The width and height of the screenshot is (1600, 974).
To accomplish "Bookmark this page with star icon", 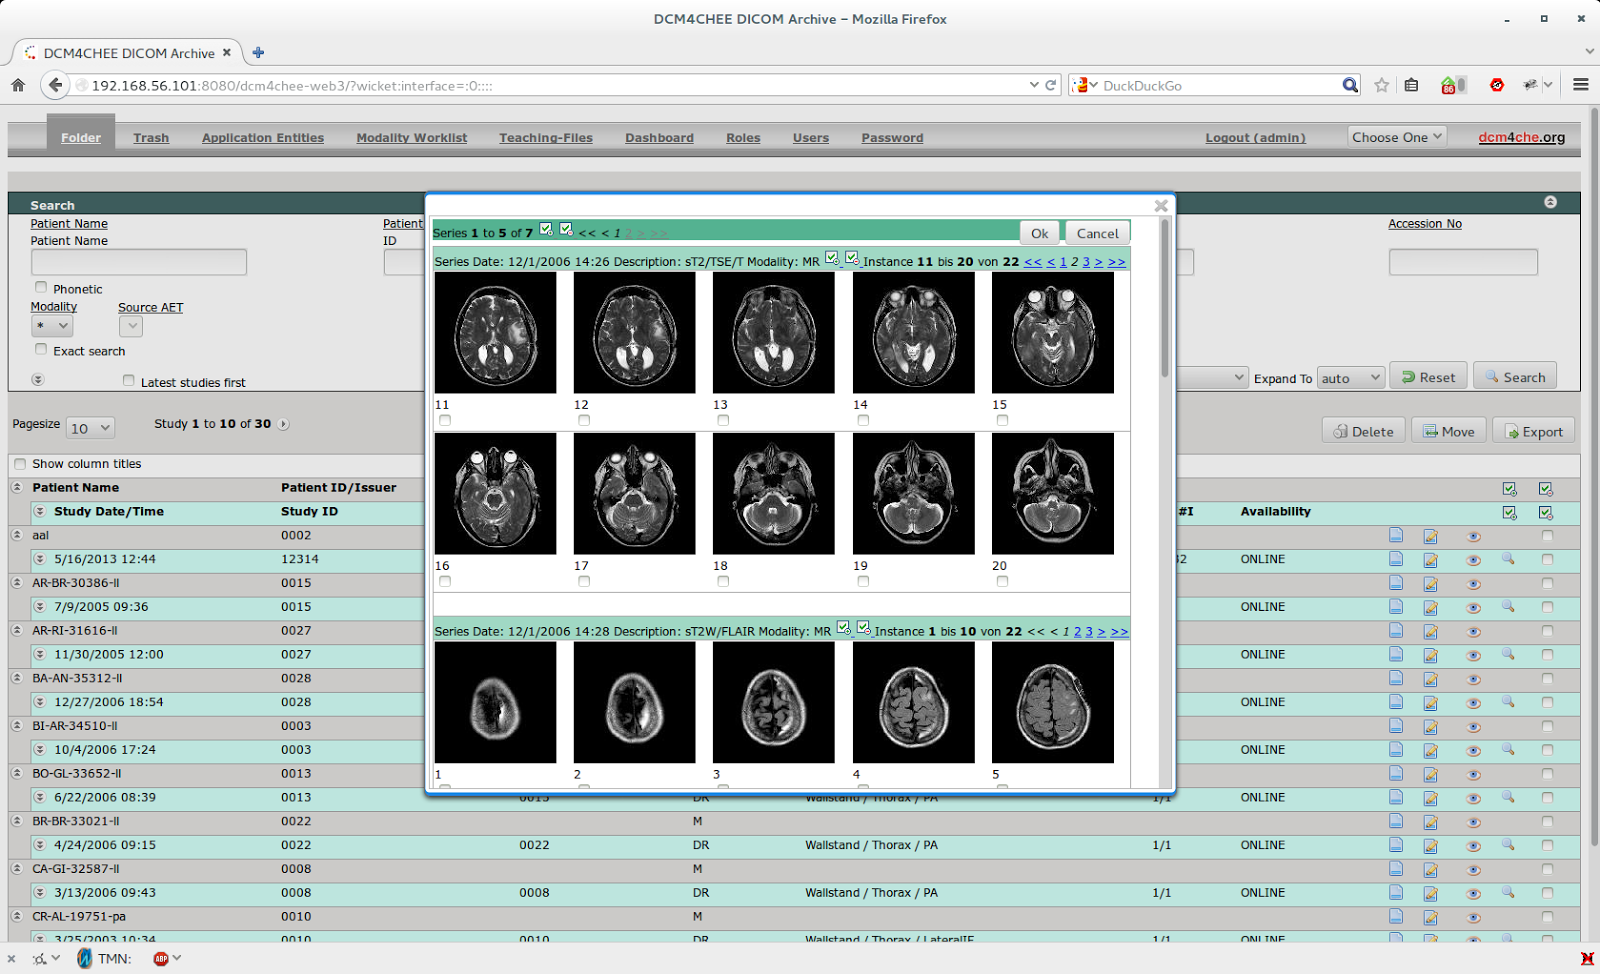I will [x=1382, y=85].
